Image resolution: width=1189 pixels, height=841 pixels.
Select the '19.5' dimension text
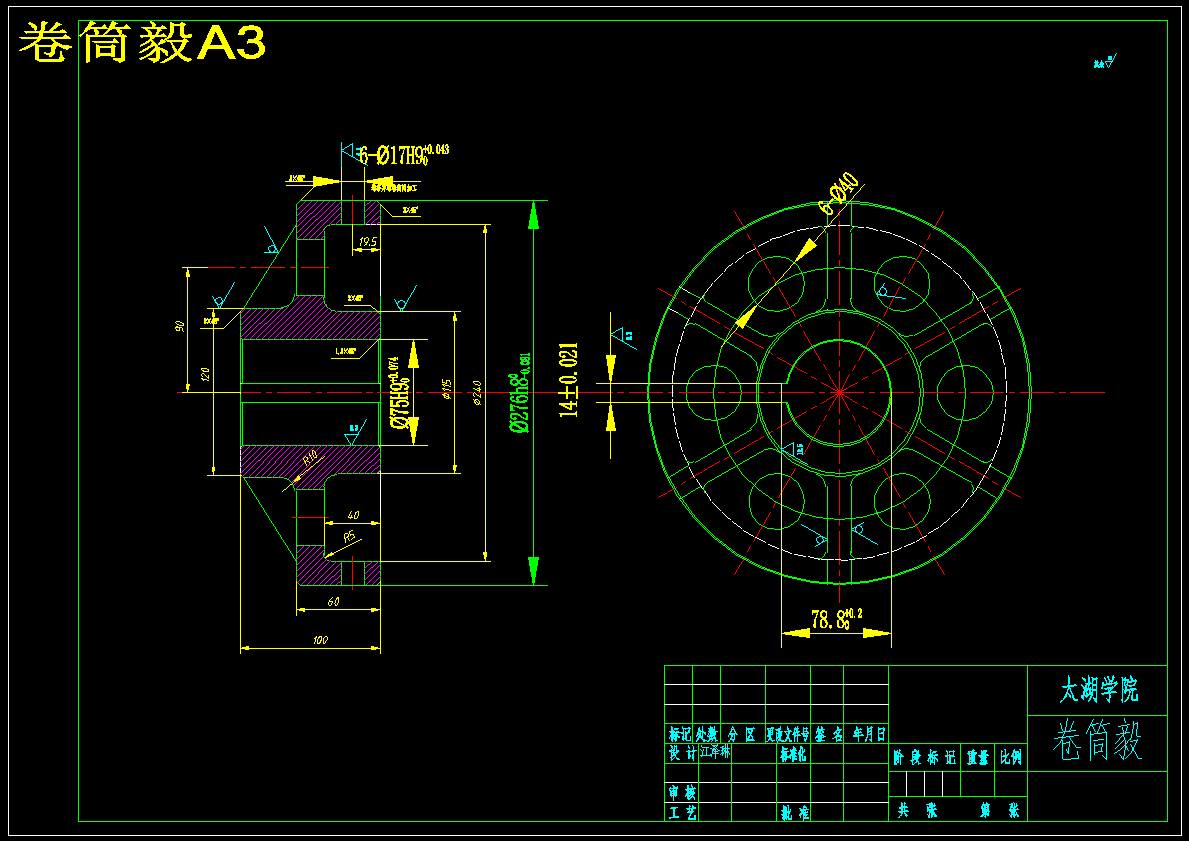tap(368, 242)
